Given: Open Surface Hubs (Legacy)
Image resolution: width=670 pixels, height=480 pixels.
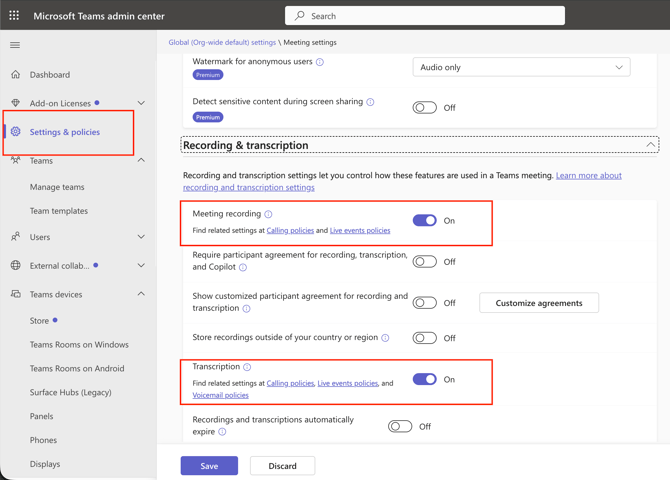Looking at the screenshot, I should click(71, 392).
